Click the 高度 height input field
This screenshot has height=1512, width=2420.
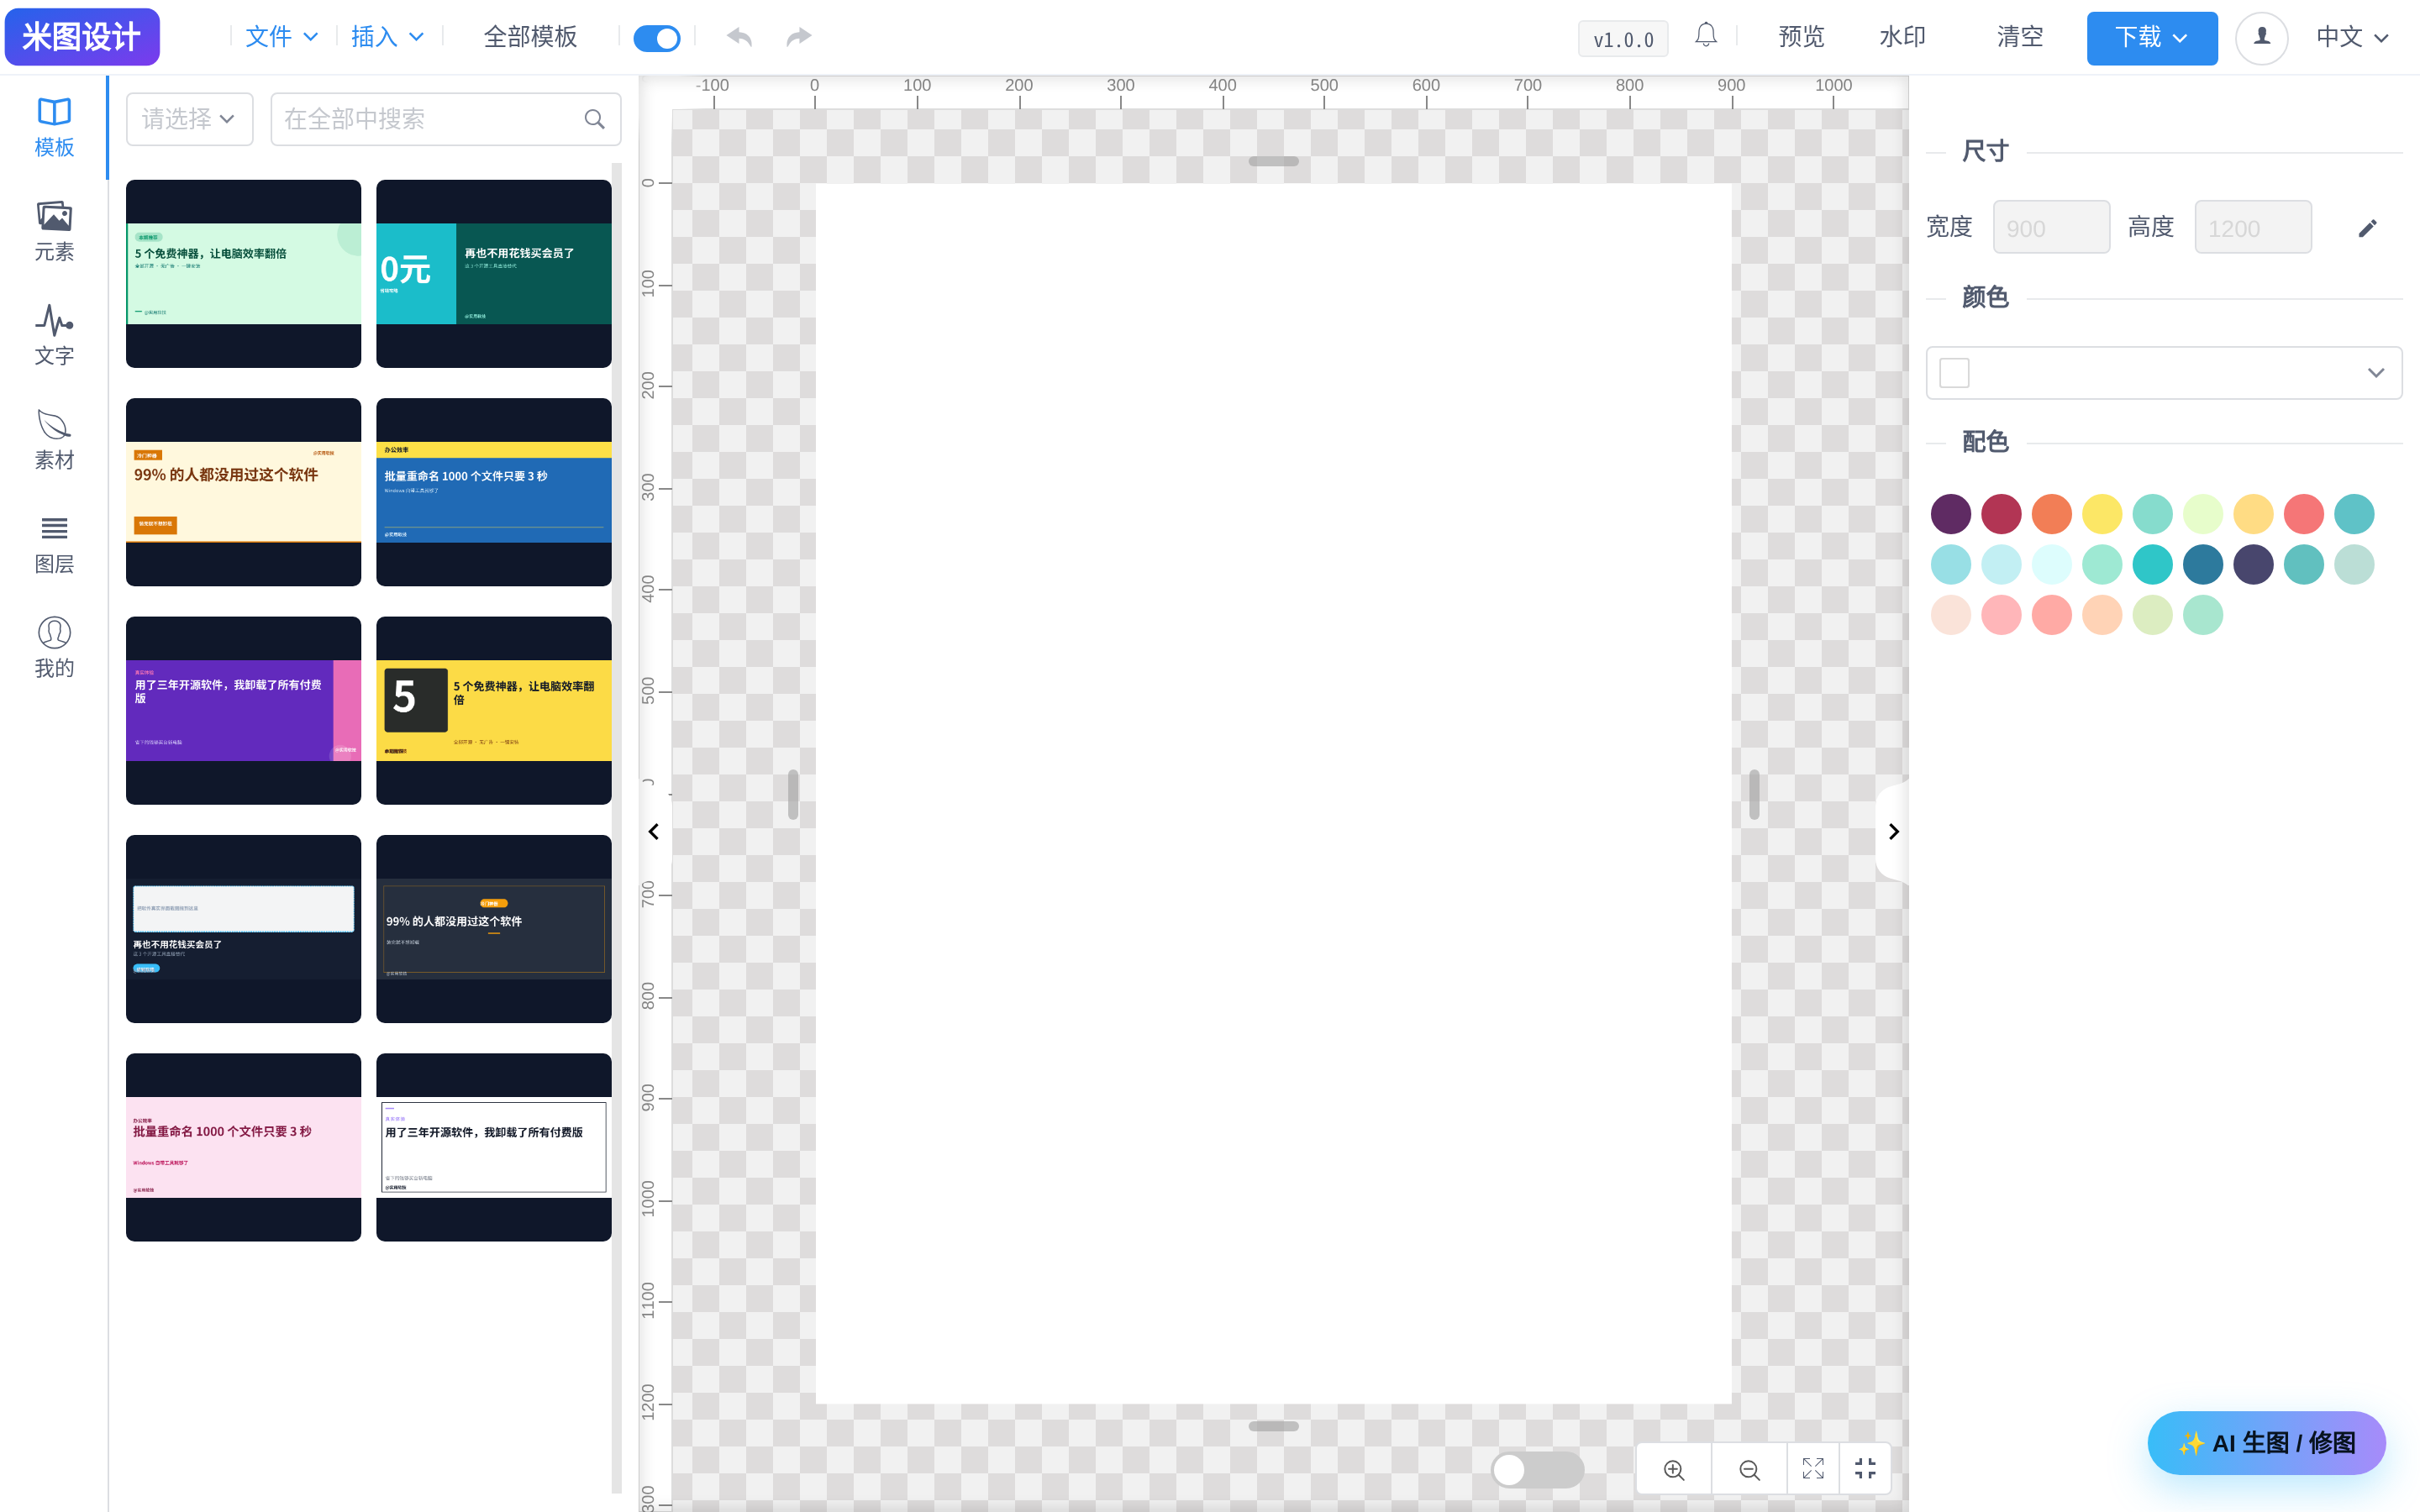pos(2253,227)
